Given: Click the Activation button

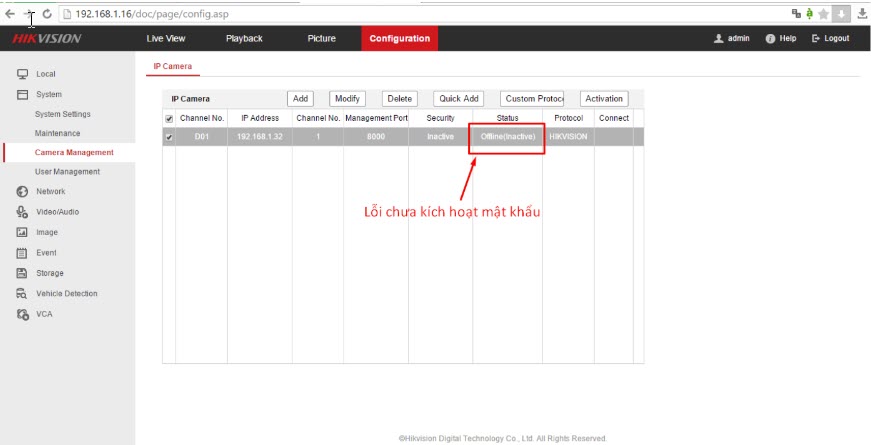Looking at the screenshot, I should point(604,99).
